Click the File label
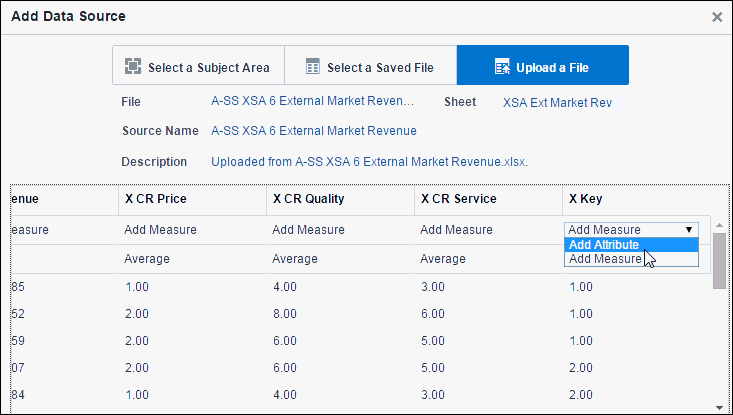Image resolution: width=733 pixels, height=415 pixels. pos(131,102)
